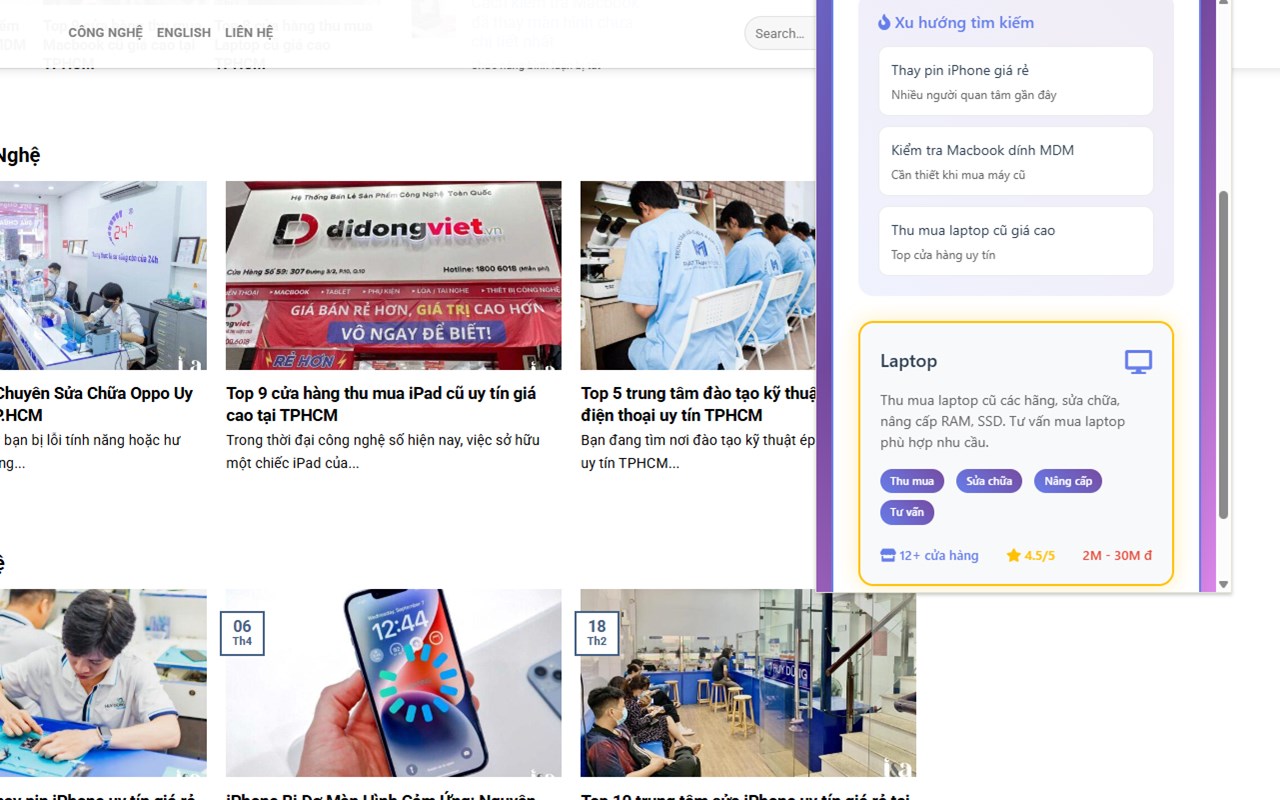
Task: Click the star rating icon showing 4.5/5
Action: pos(1013,555)
